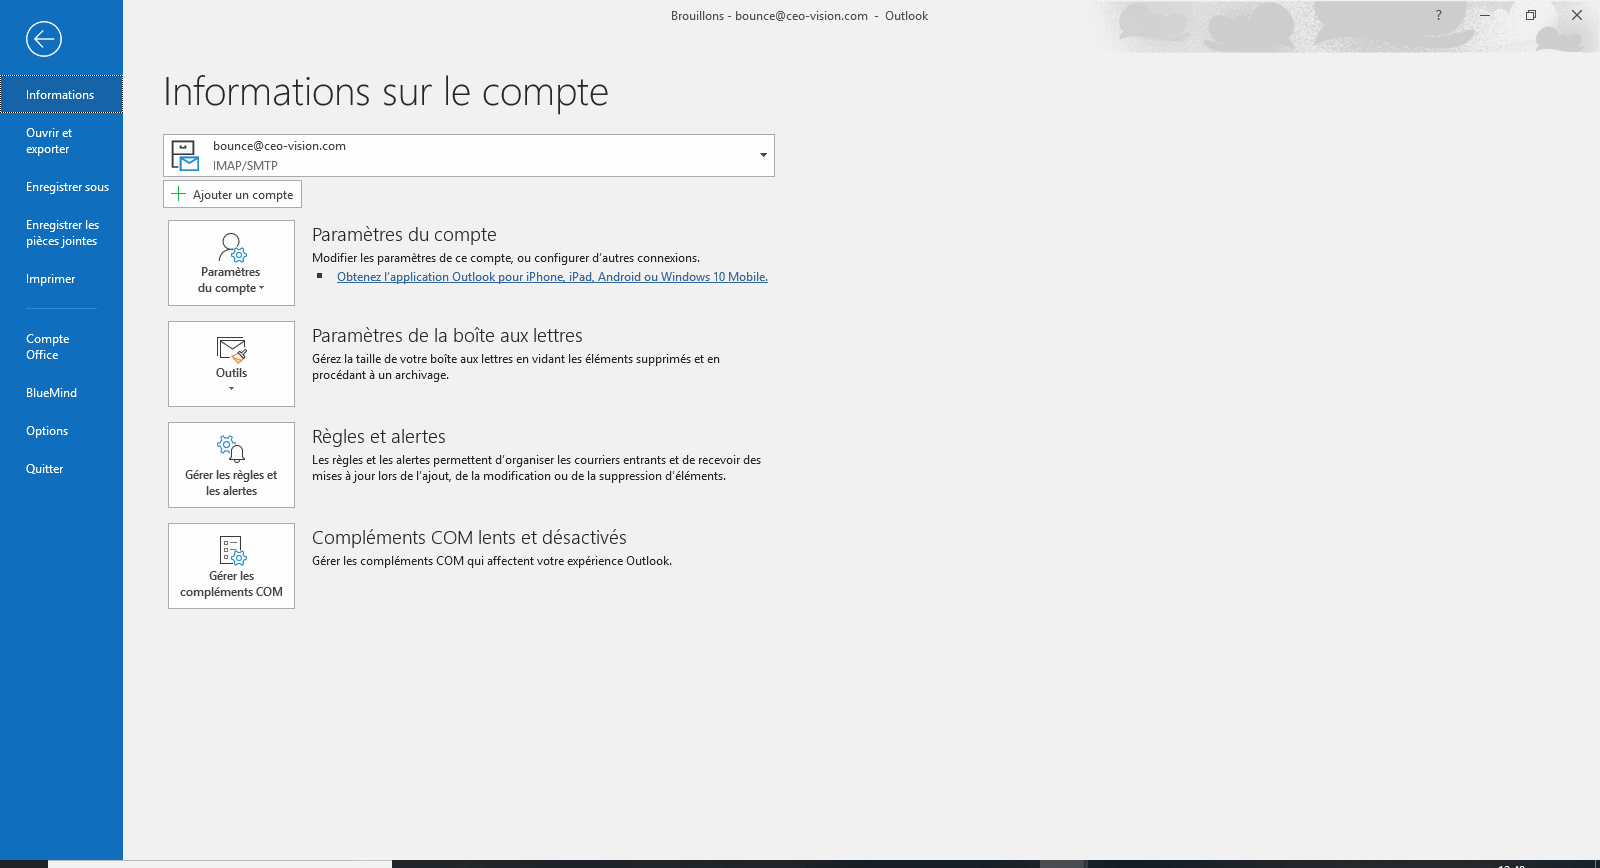The height and width of the screenshot is (868, 1600).
Task: Select Enregistrer les pièces jointes
Action: click(62, 233)
